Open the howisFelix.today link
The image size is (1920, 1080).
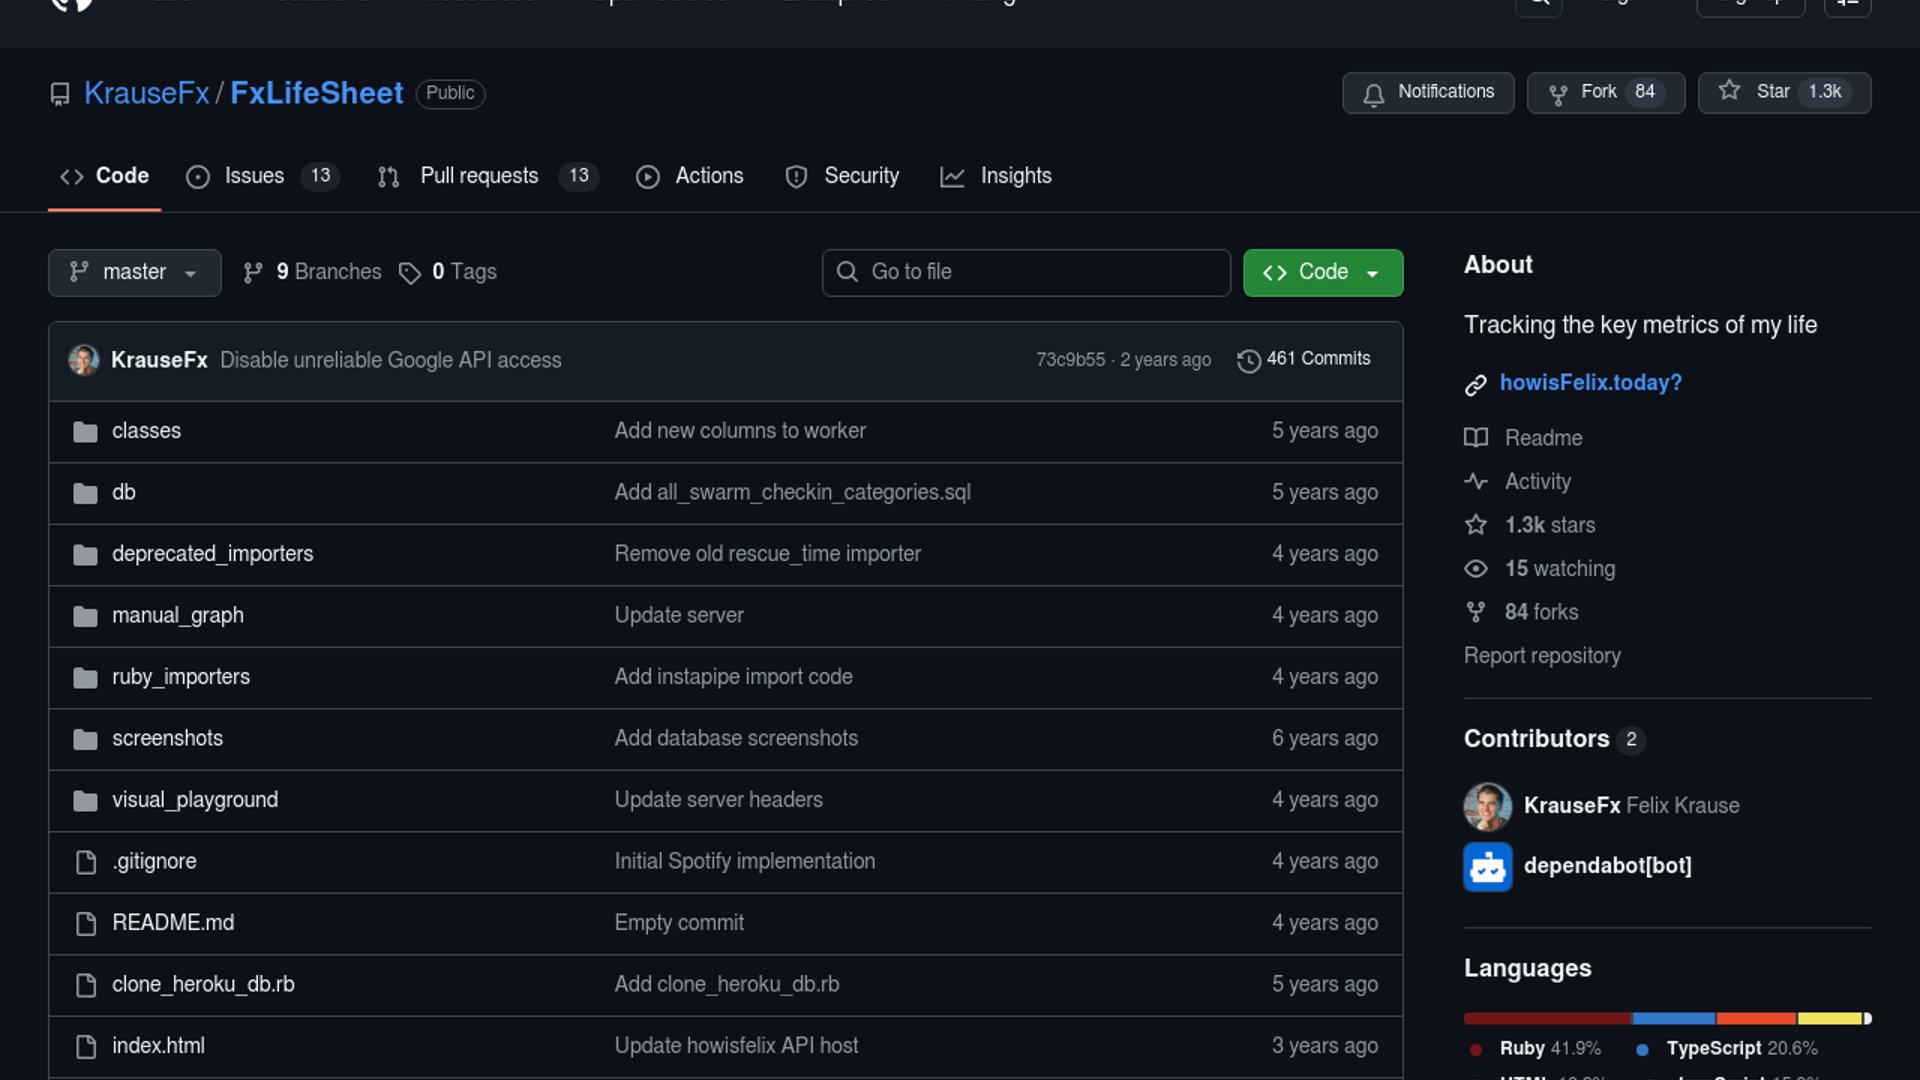click(1590, 383)
